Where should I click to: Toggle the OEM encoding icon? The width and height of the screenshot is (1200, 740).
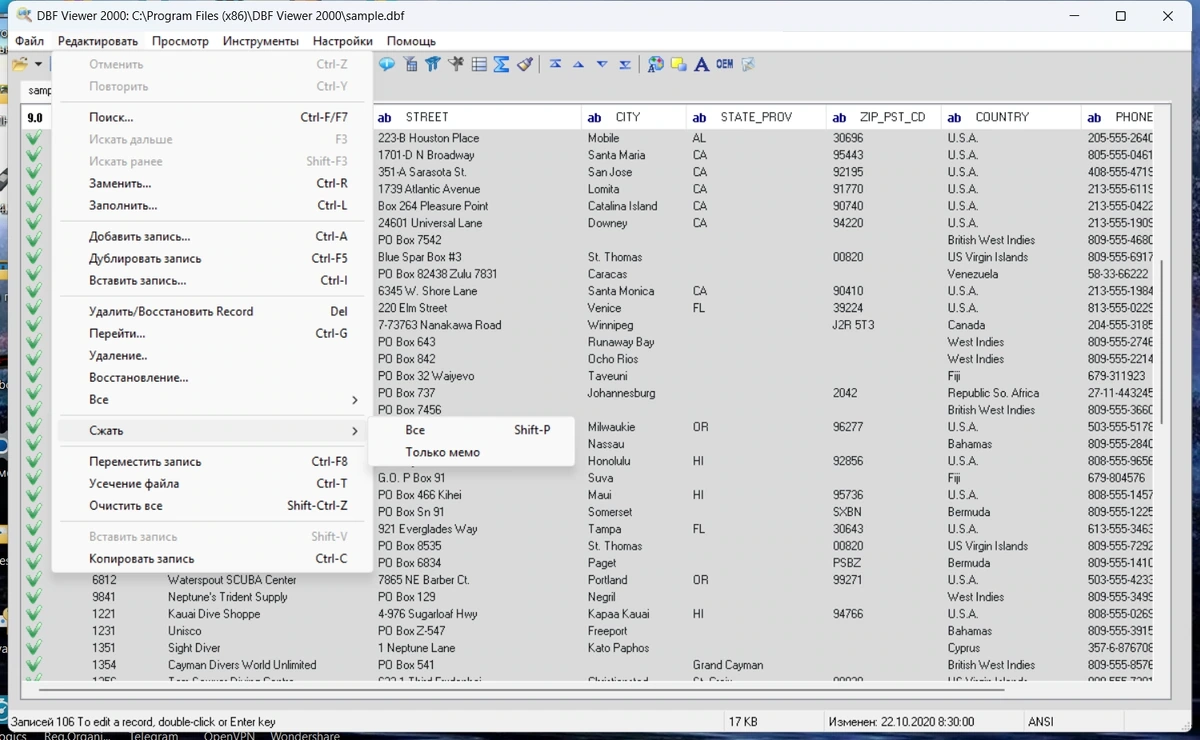click(725, 64)
